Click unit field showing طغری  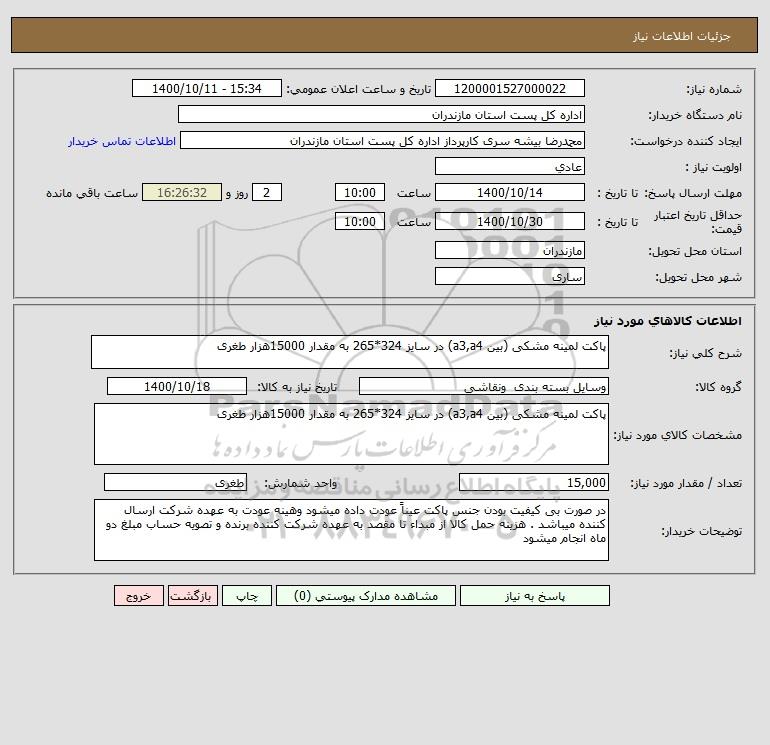(x=175, y=483)
